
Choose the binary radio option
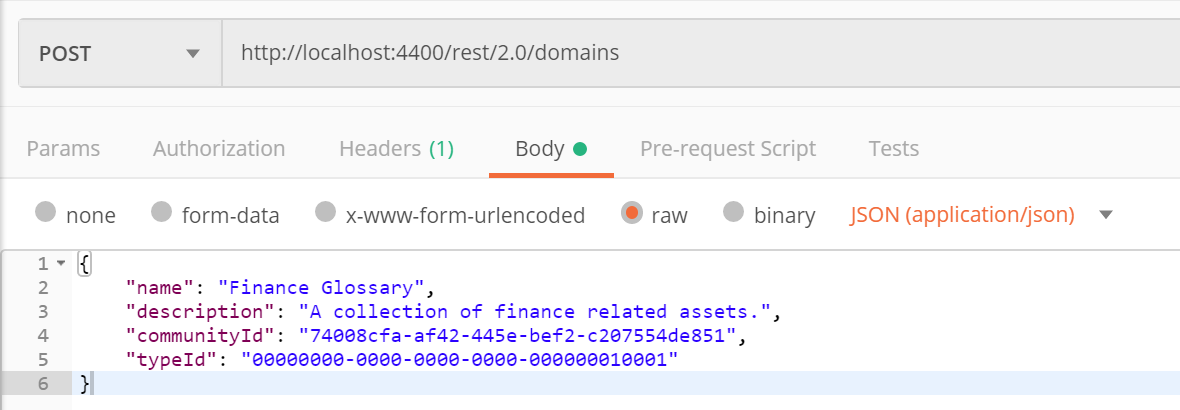pyautogui.click(x=734, y=213)
